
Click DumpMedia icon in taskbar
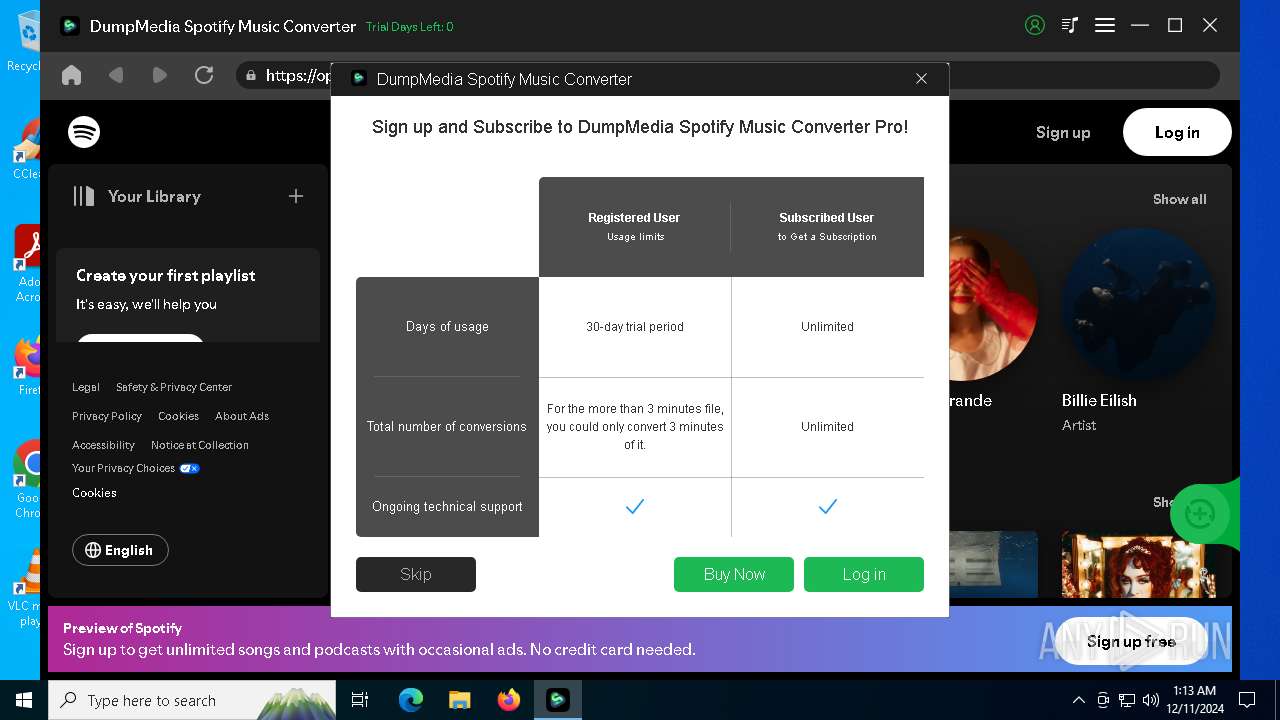tap(558, 700)
